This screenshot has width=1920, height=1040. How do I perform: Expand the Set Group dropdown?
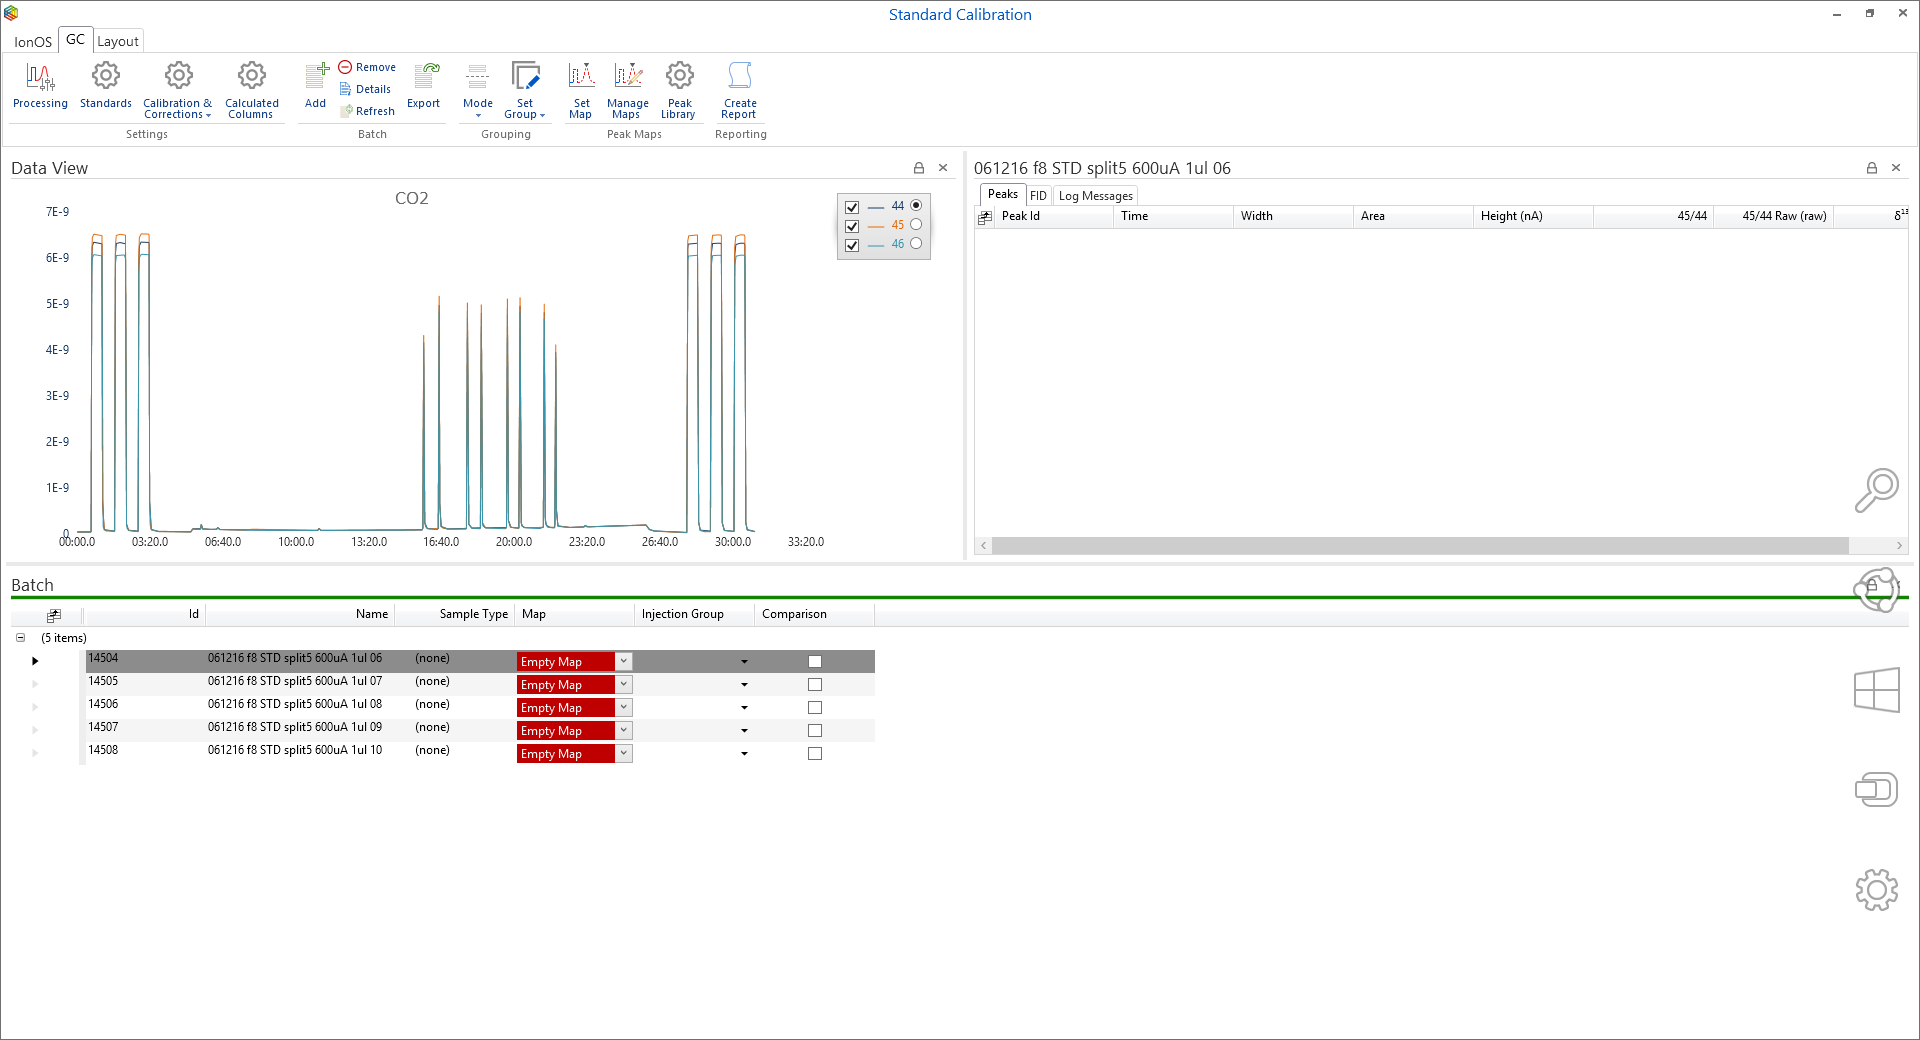[525, 109]
